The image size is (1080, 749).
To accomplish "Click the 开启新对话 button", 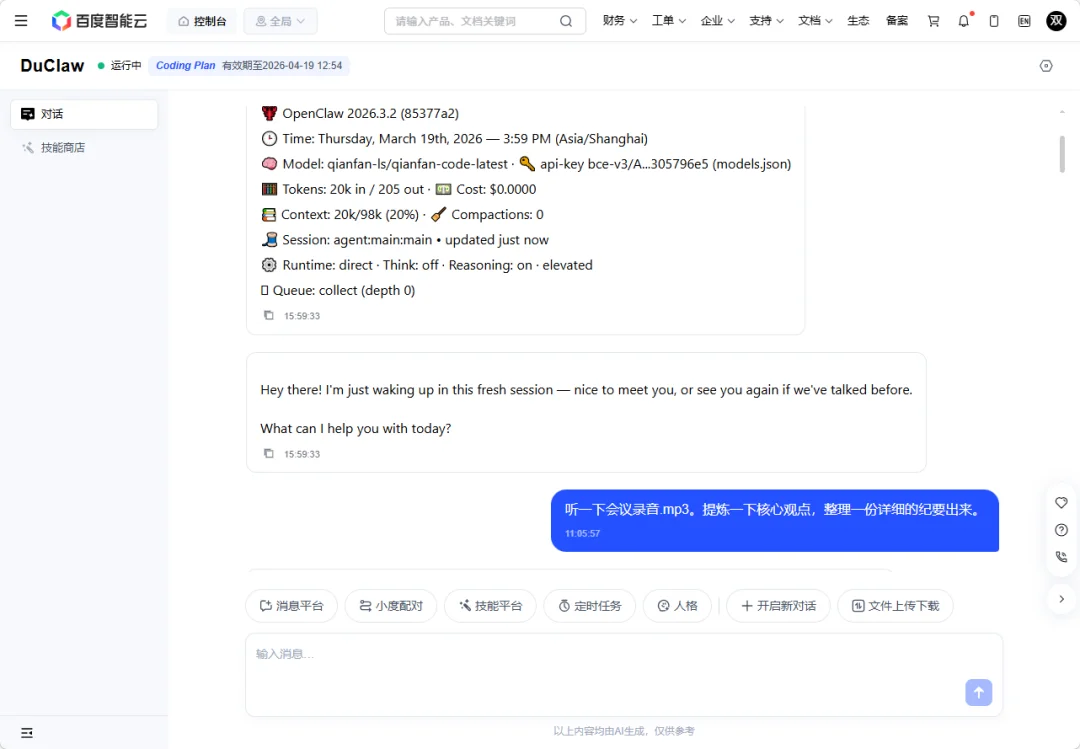I will coord(777,606).
